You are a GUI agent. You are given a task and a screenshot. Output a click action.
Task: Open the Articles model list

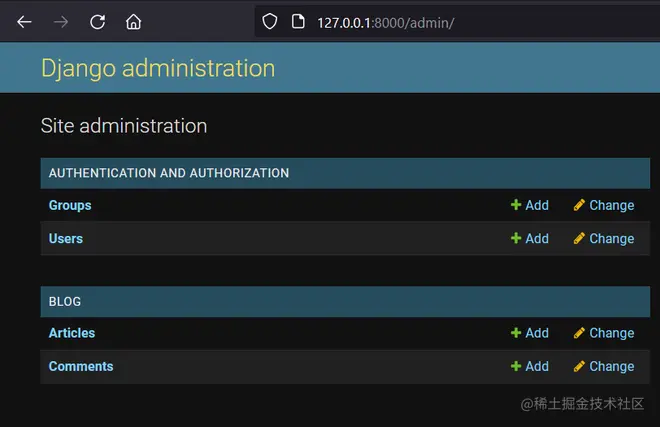(x=72, y=333)
